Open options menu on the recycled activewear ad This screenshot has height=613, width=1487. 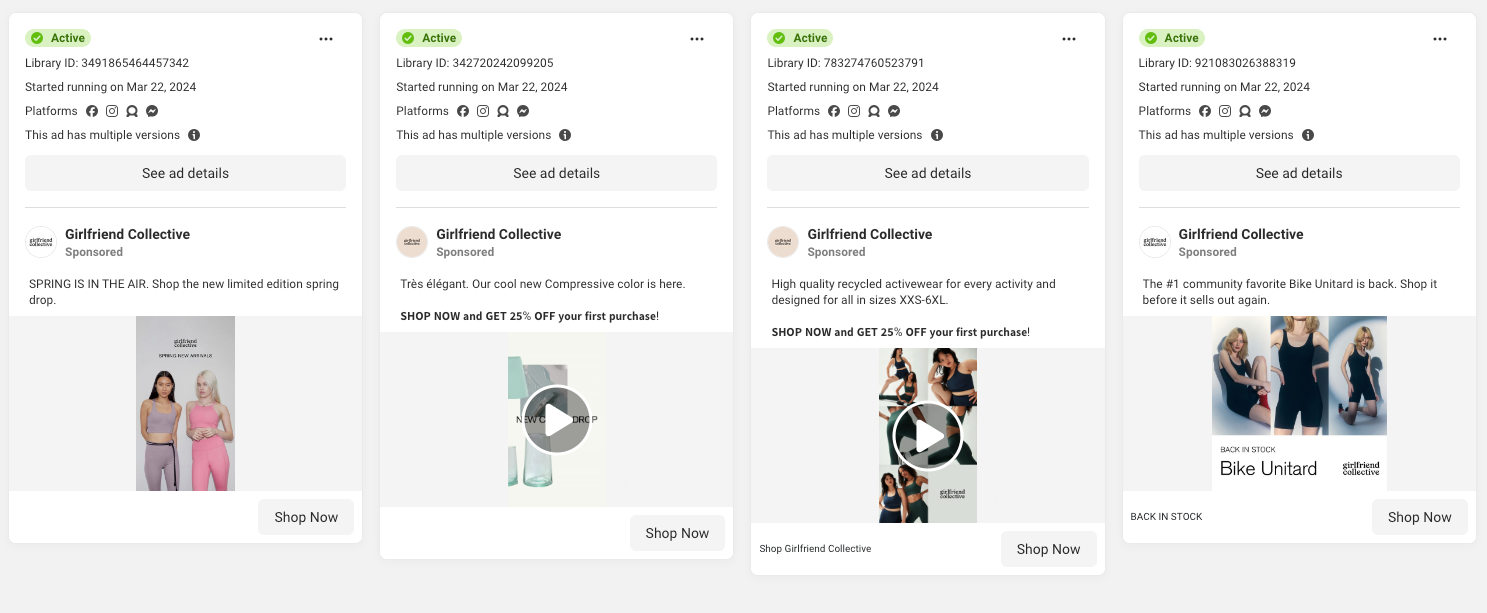point(1069,39)
